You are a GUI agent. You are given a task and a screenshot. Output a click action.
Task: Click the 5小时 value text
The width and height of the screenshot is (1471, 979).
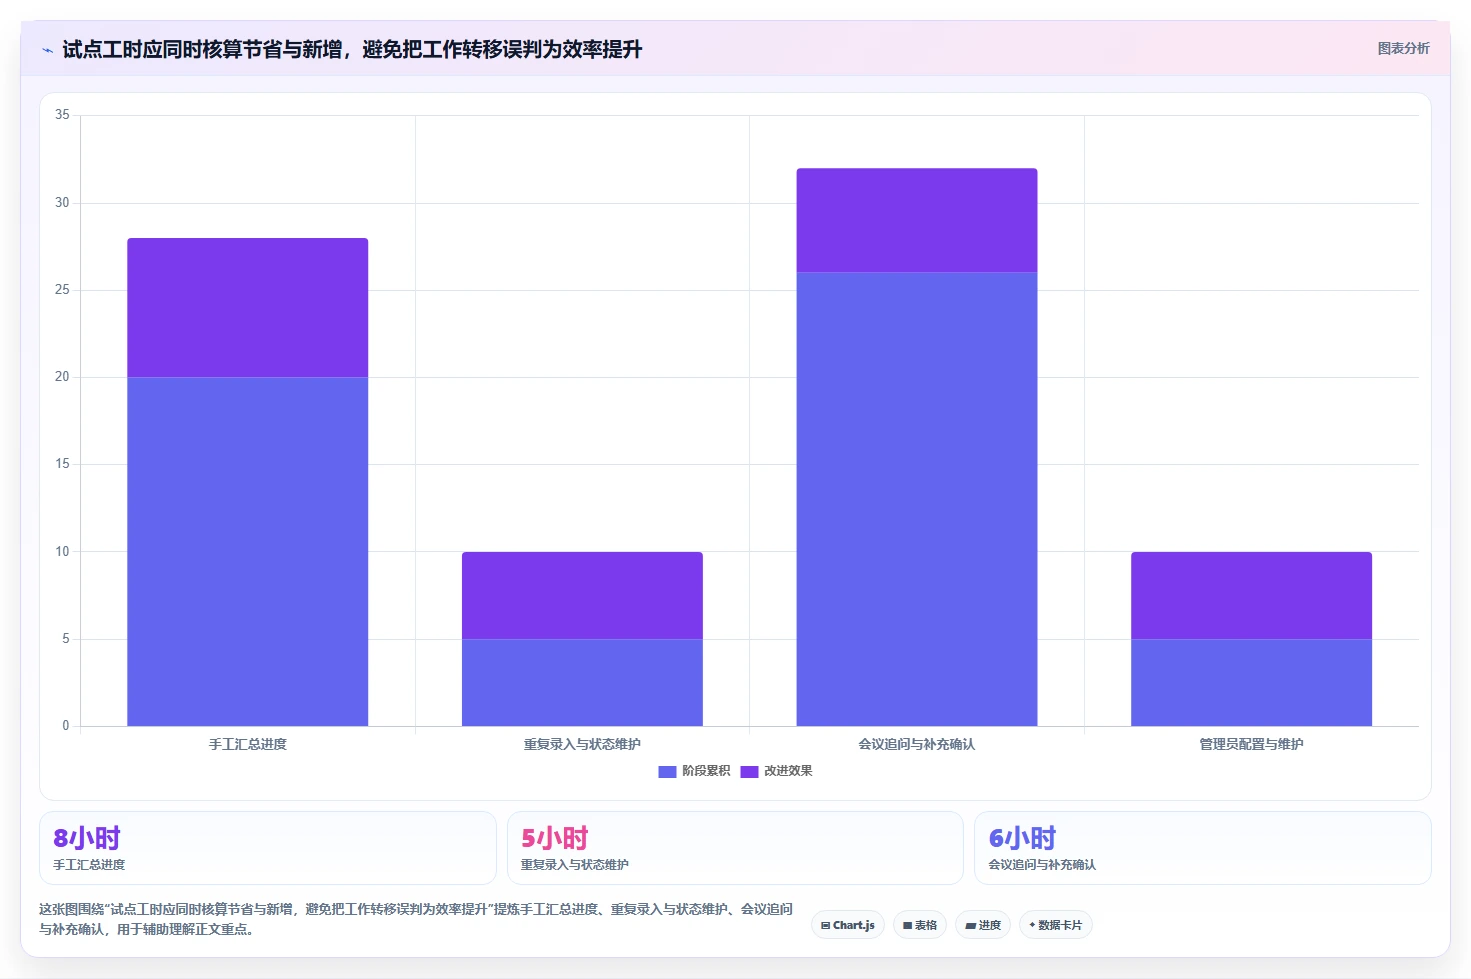[x=555, y=838]
